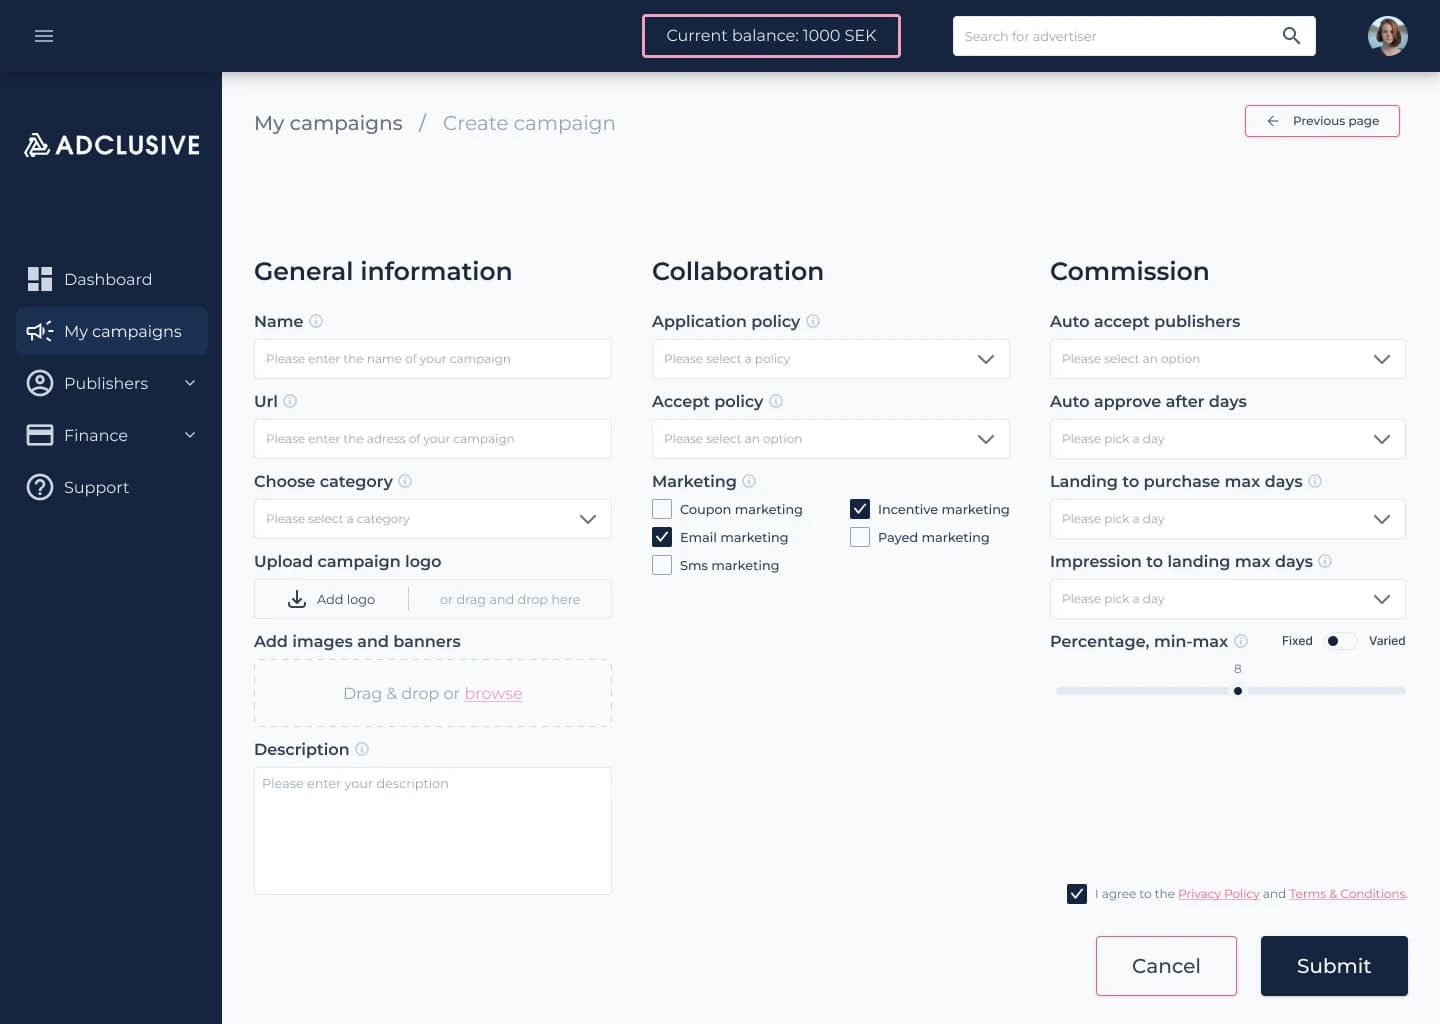Screen dimensions: 1440x1024
Task: Click the Description text area
Action: [433, 831]
